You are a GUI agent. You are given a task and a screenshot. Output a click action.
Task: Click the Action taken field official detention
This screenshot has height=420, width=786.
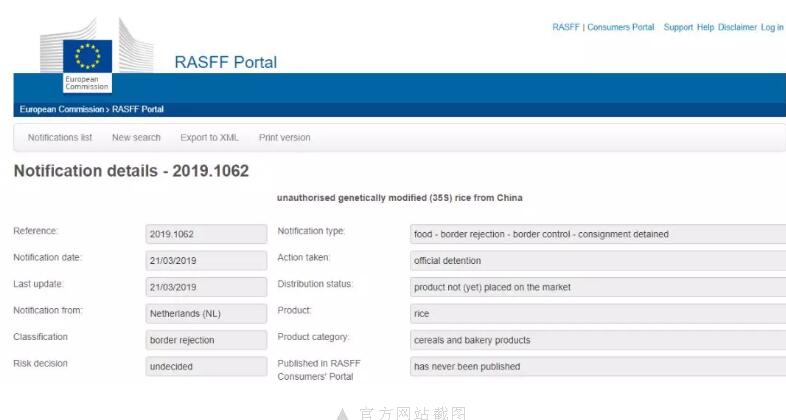[598, 261]
